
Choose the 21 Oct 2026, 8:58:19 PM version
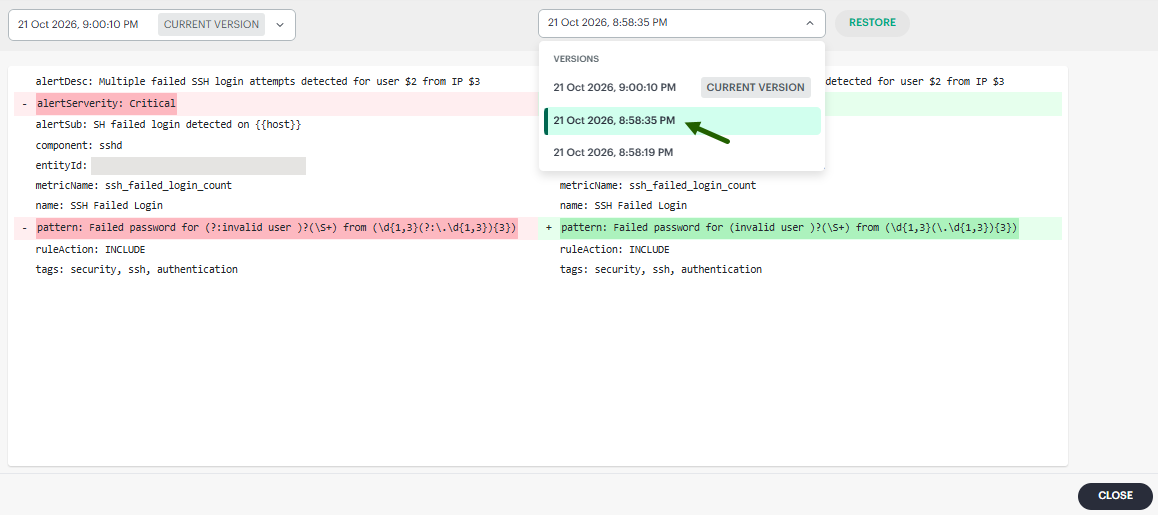682,152
